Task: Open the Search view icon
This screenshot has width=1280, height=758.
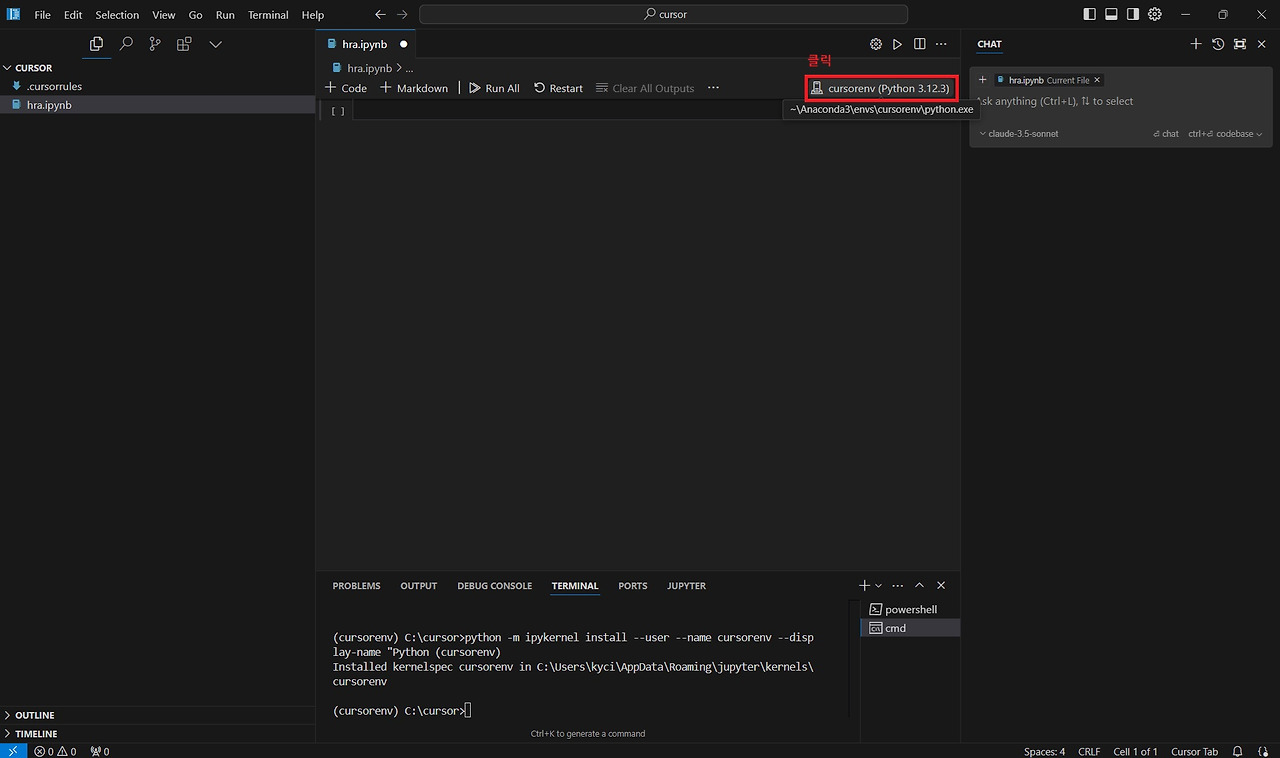Action: point(126,44)
